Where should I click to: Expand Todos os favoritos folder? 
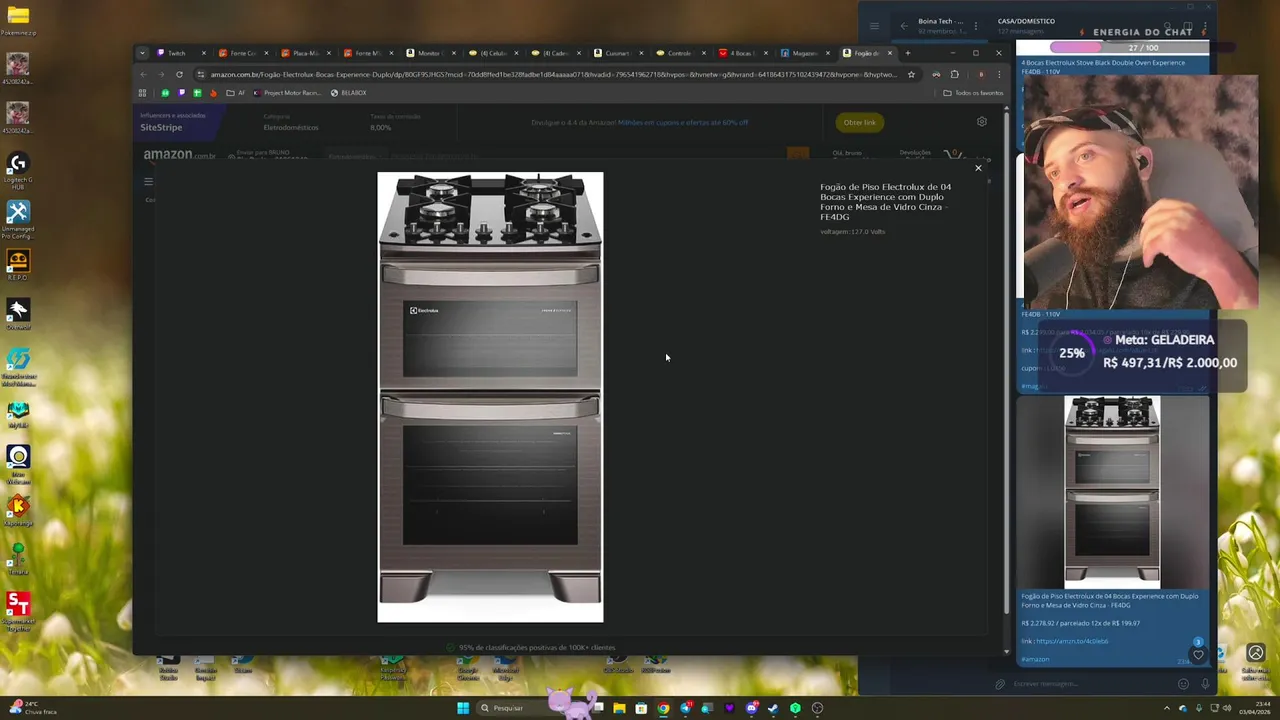973,93
